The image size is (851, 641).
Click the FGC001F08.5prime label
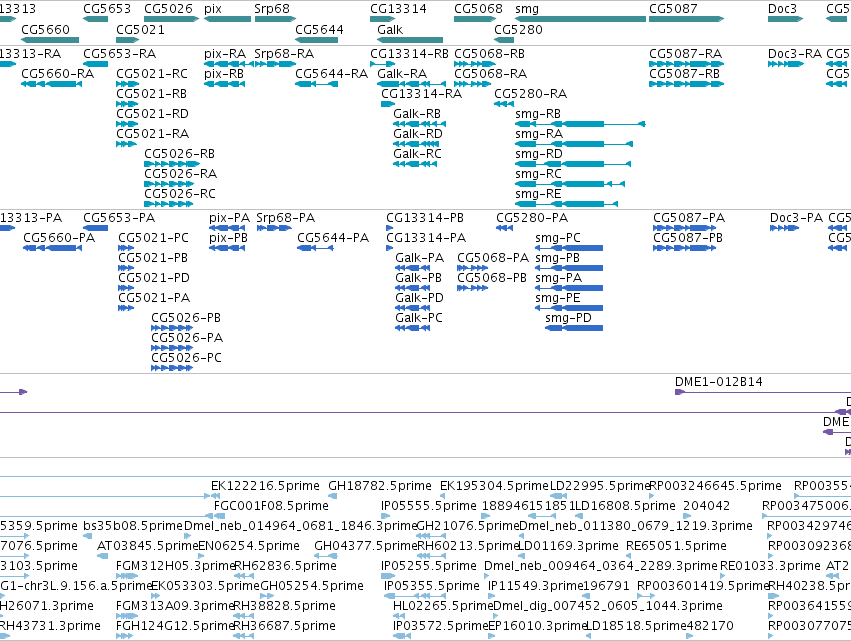click(271, 505)
